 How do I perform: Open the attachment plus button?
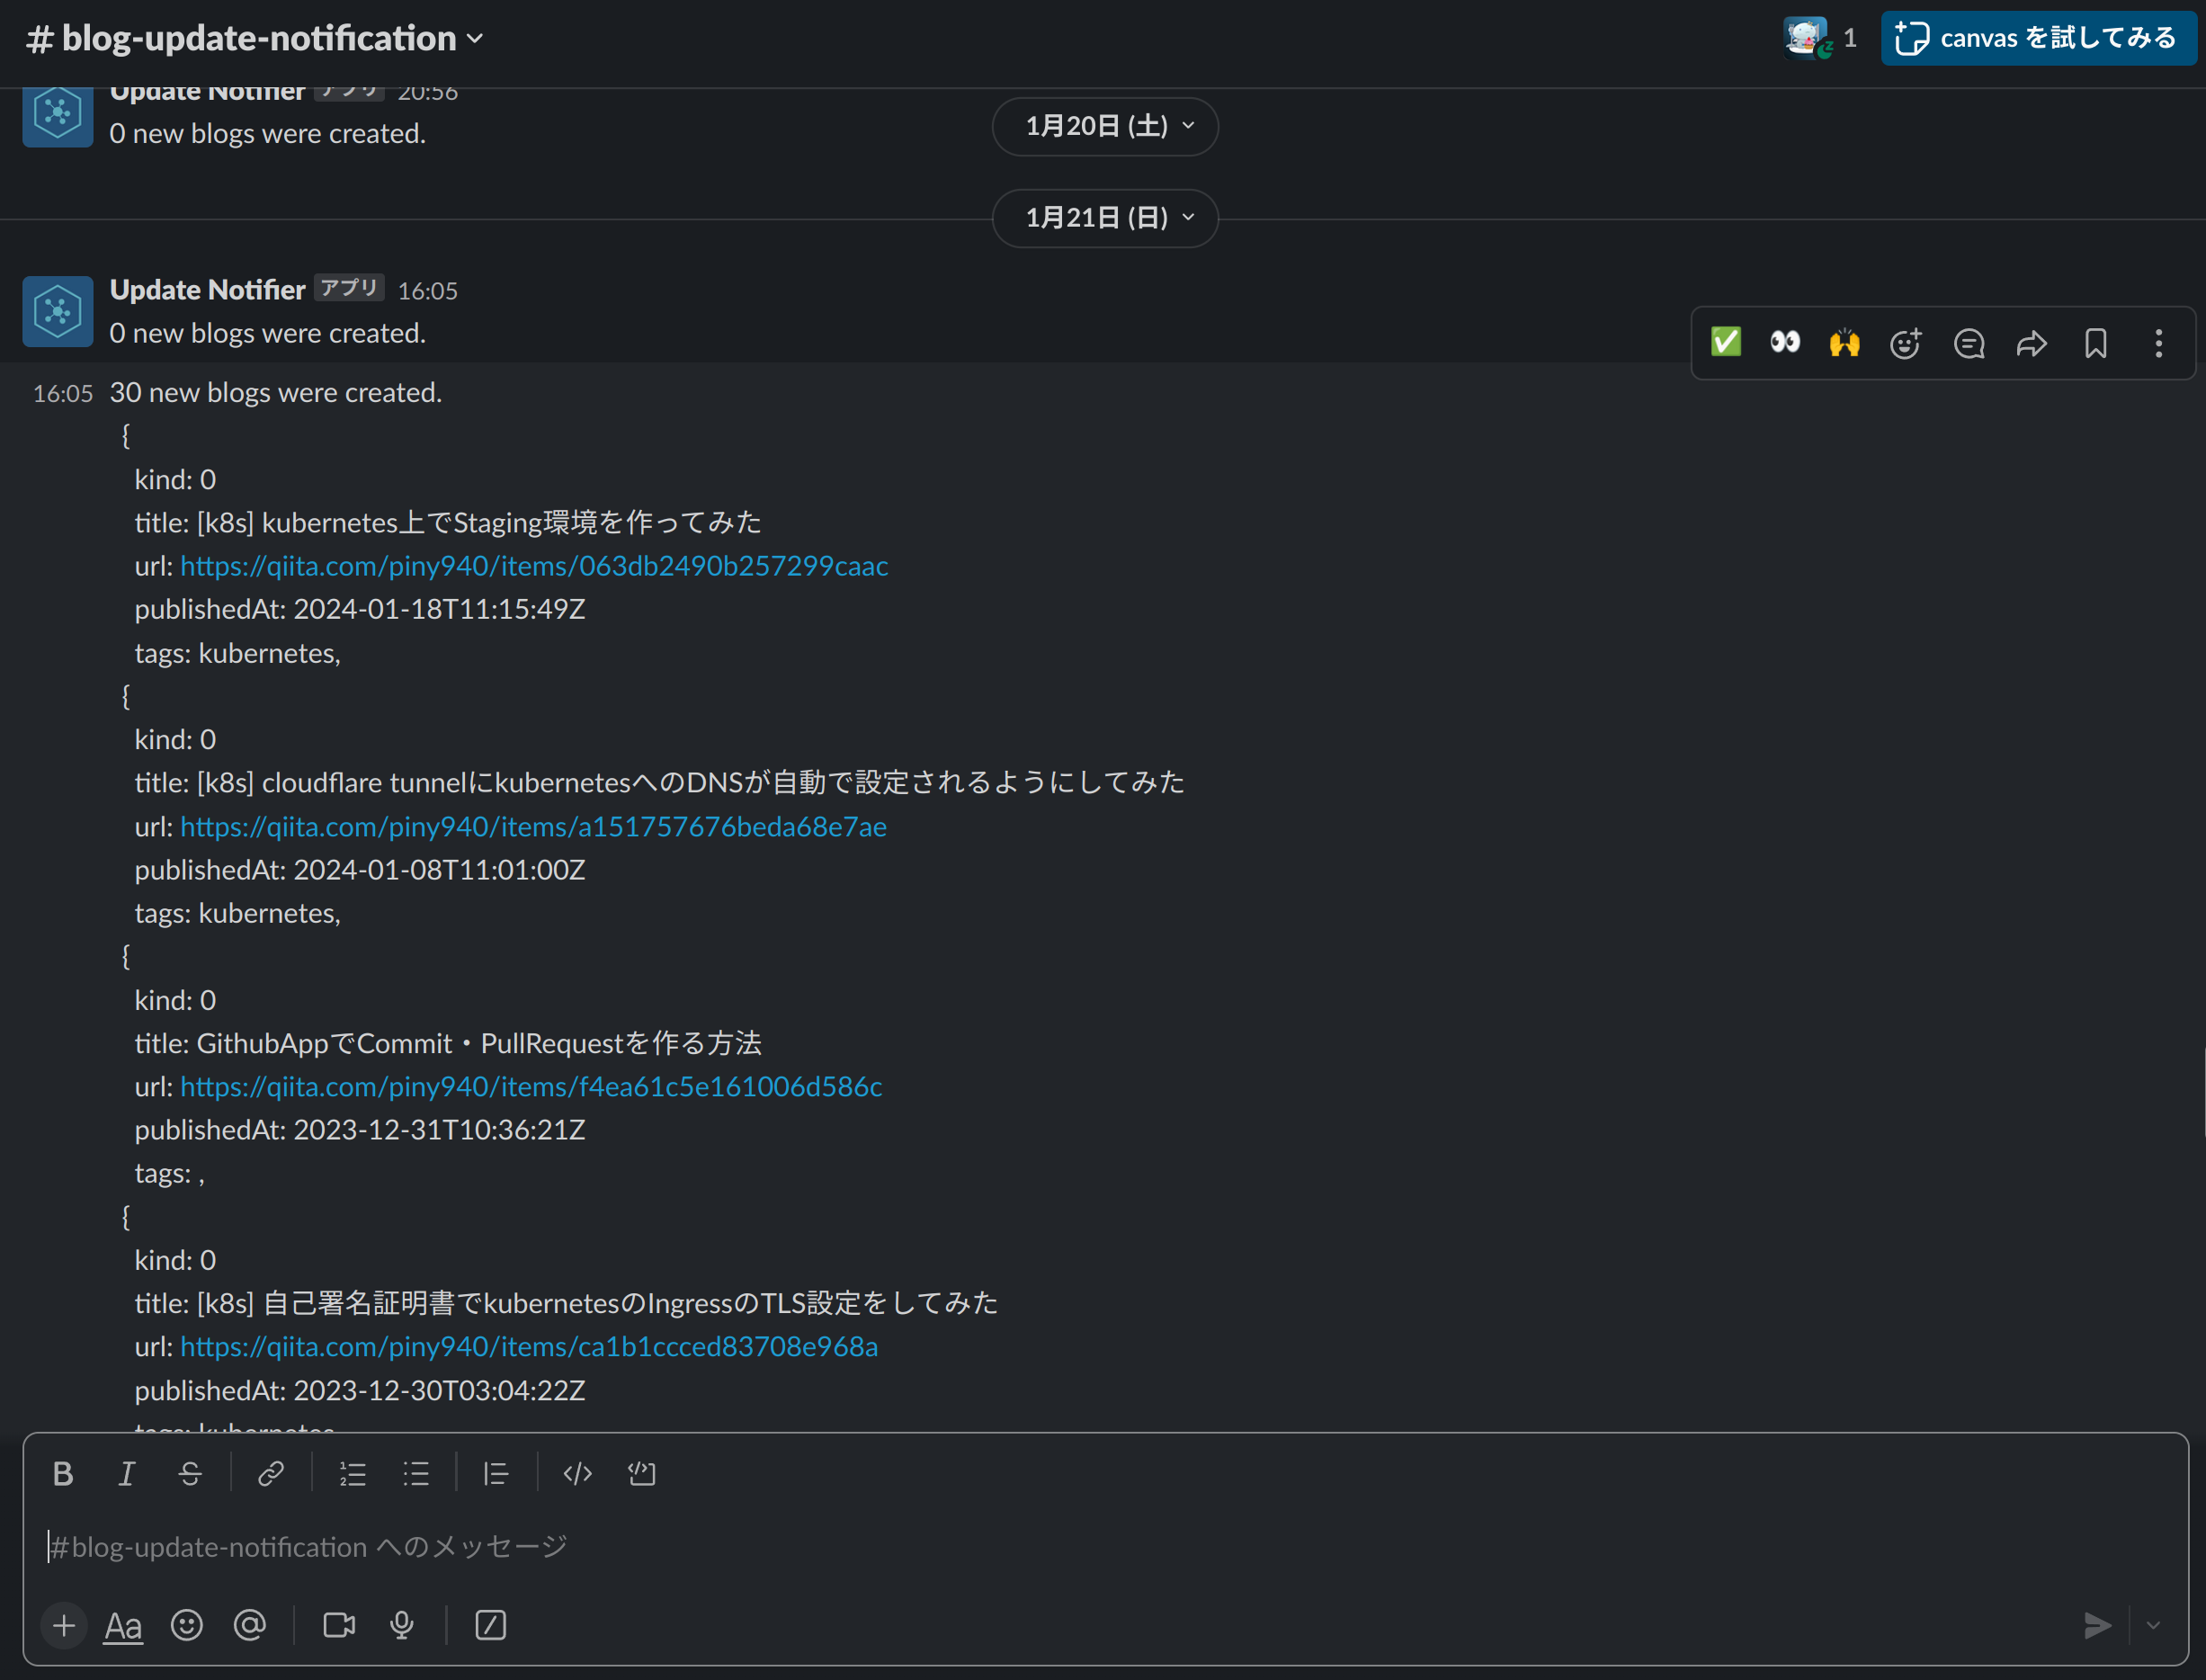64,1626
